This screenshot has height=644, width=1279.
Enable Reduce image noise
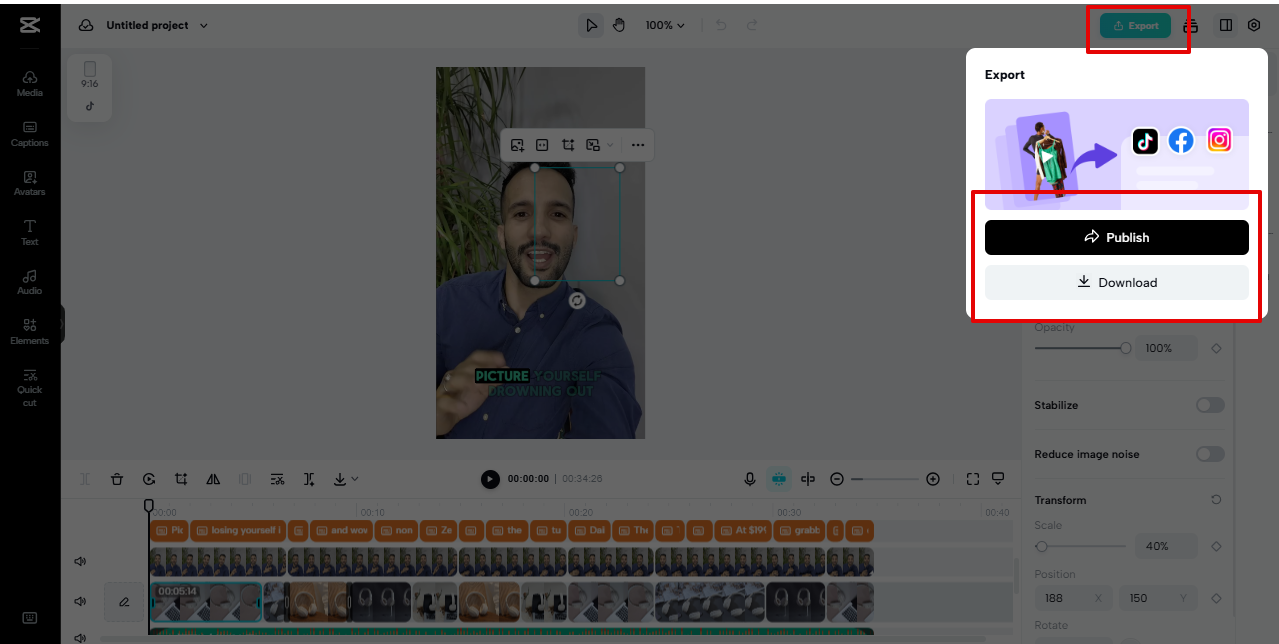1209,454
